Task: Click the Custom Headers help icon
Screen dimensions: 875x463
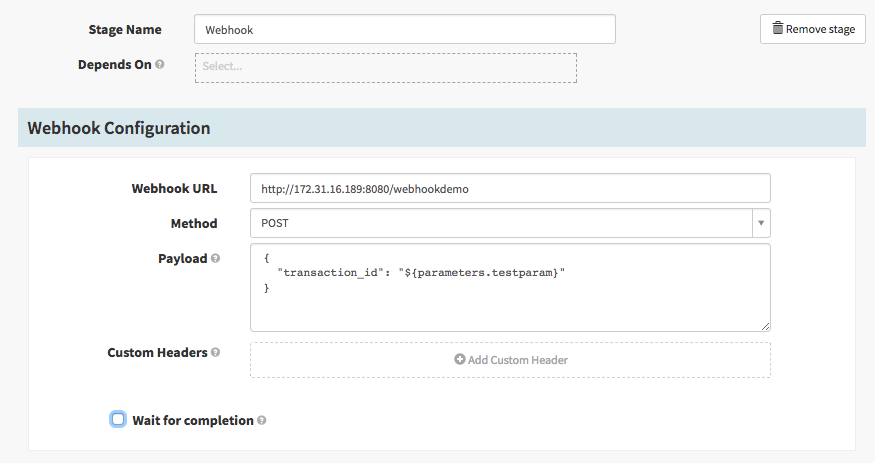Action: coord(215,353)
